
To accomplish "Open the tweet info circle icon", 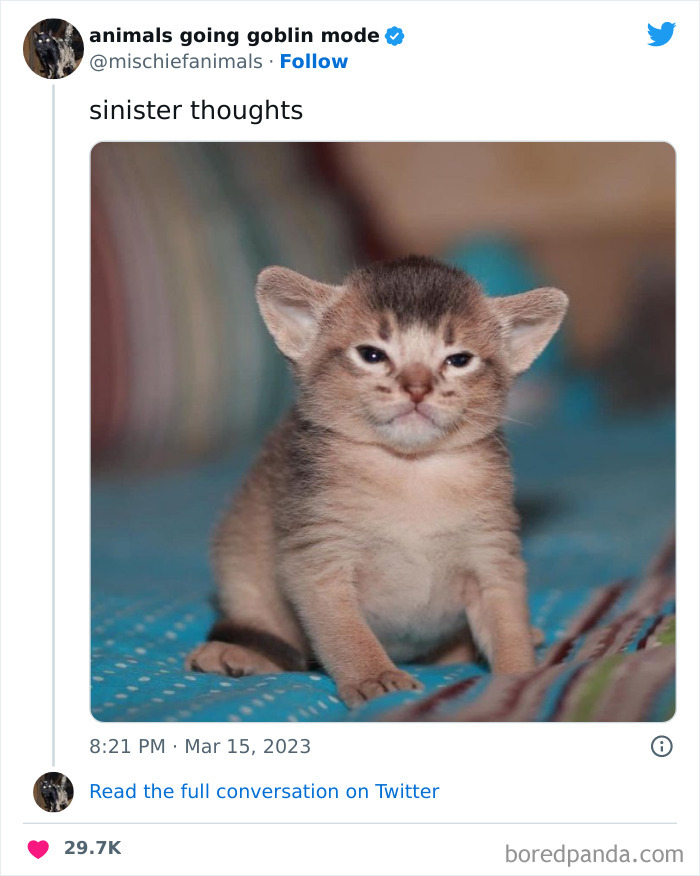I will pyautogui.click(x=661, y=746).
